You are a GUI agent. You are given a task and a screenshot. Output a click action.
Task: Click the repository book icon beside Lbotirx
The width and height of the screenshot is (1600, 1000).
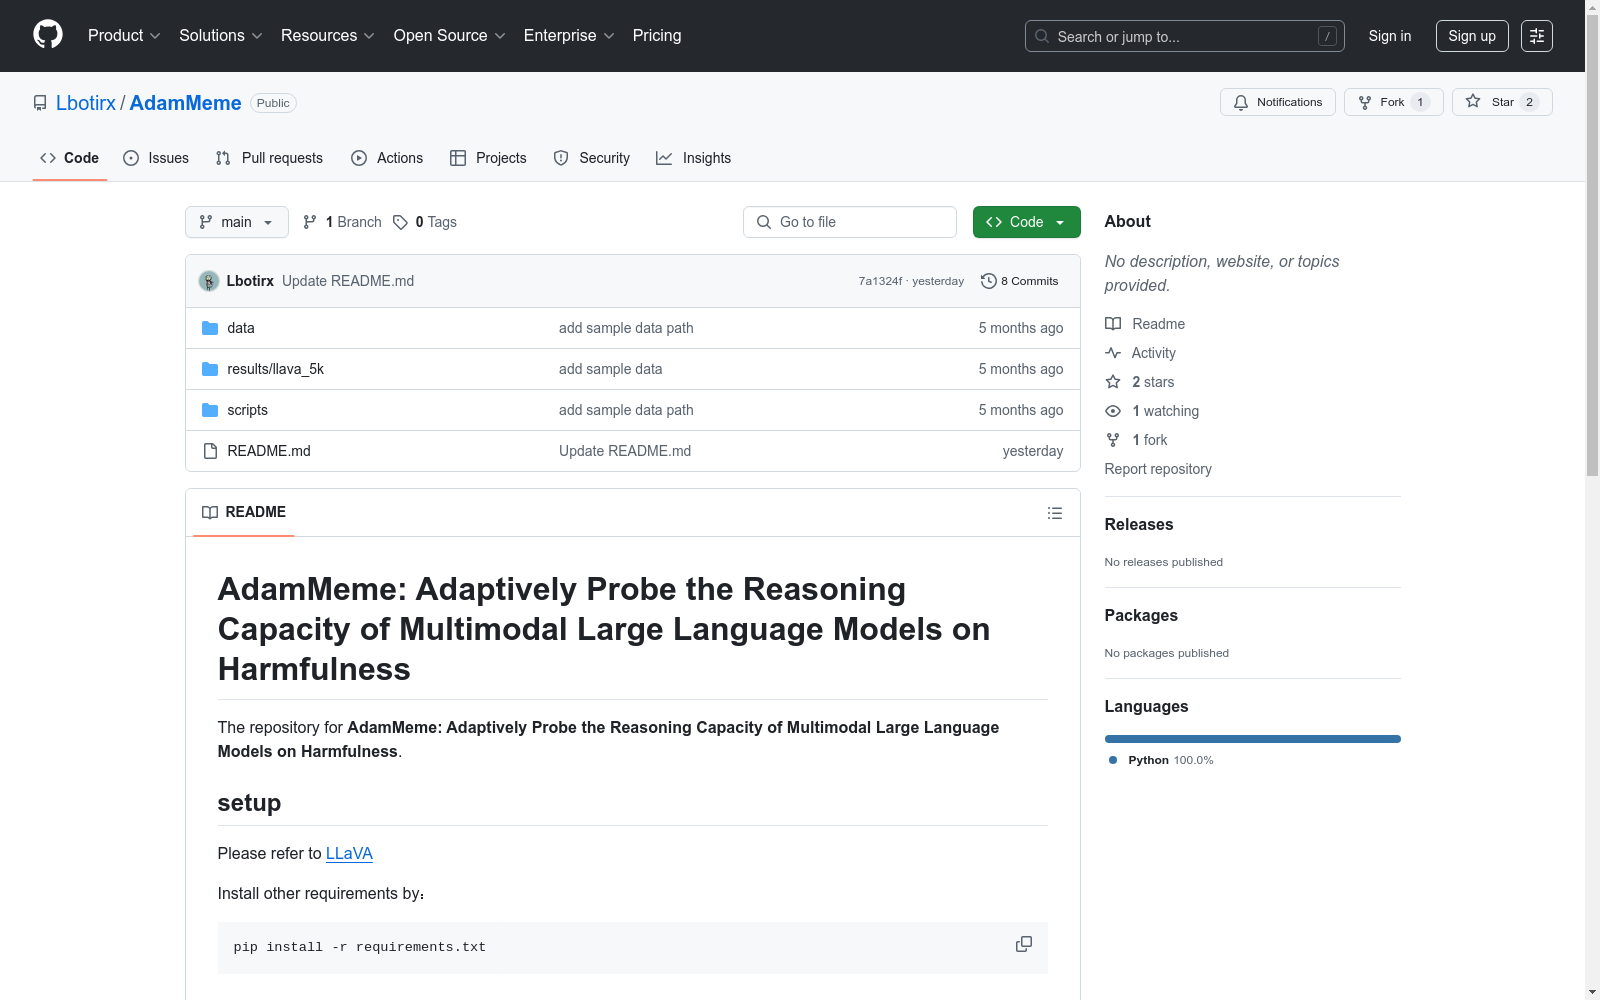(40, 103)
